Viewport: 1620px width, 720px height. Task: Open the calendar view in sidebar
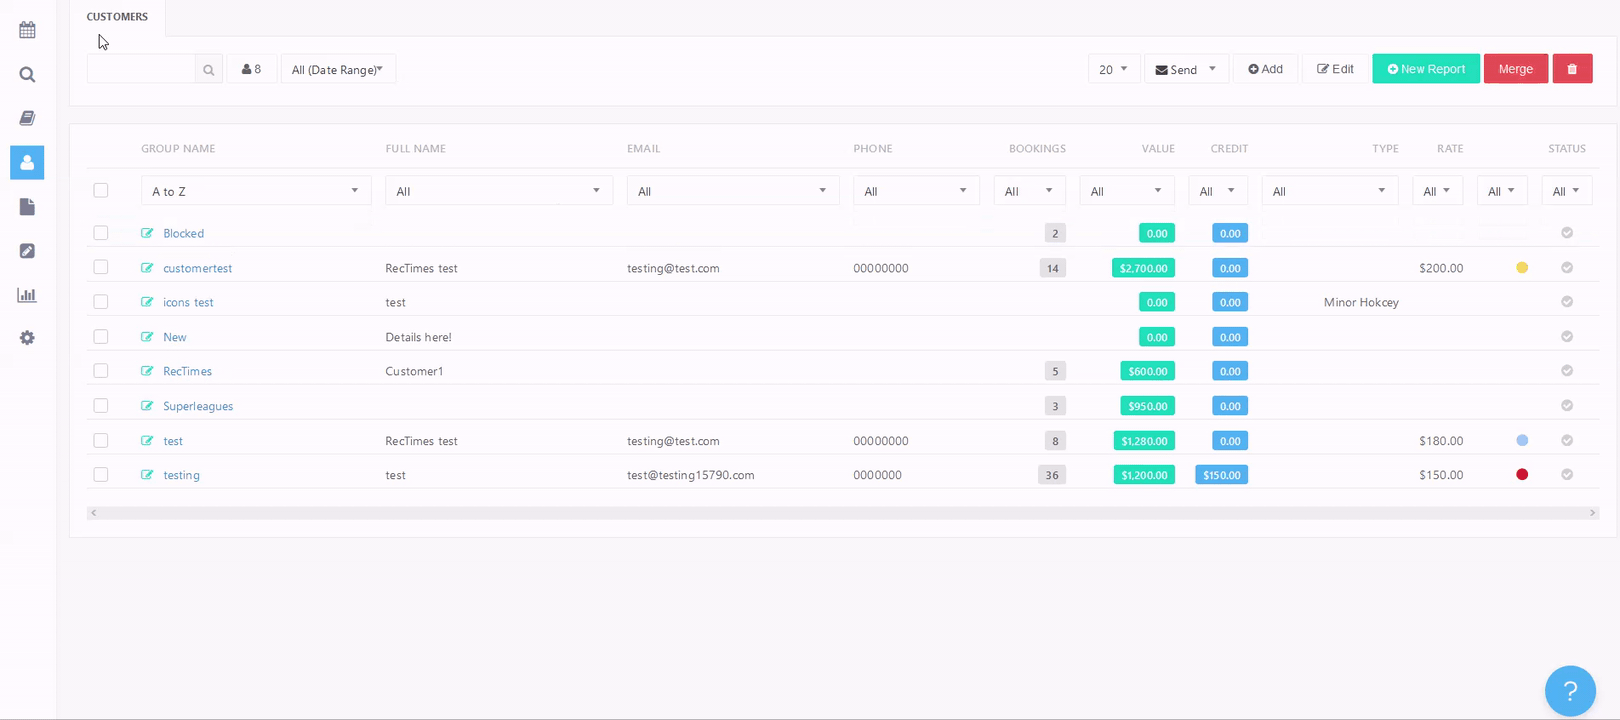[27, 30]
